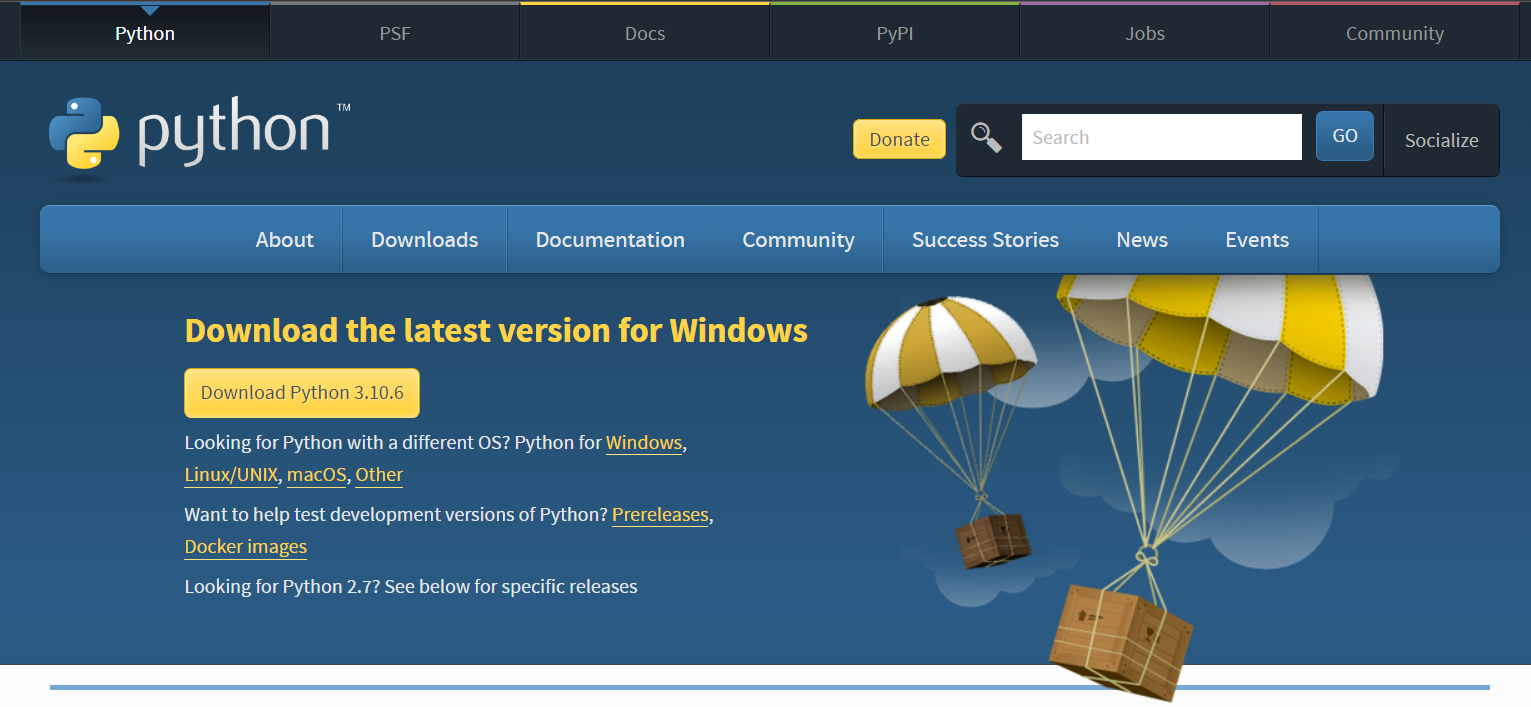Open the Python tab in top bar

coord(145,33)
